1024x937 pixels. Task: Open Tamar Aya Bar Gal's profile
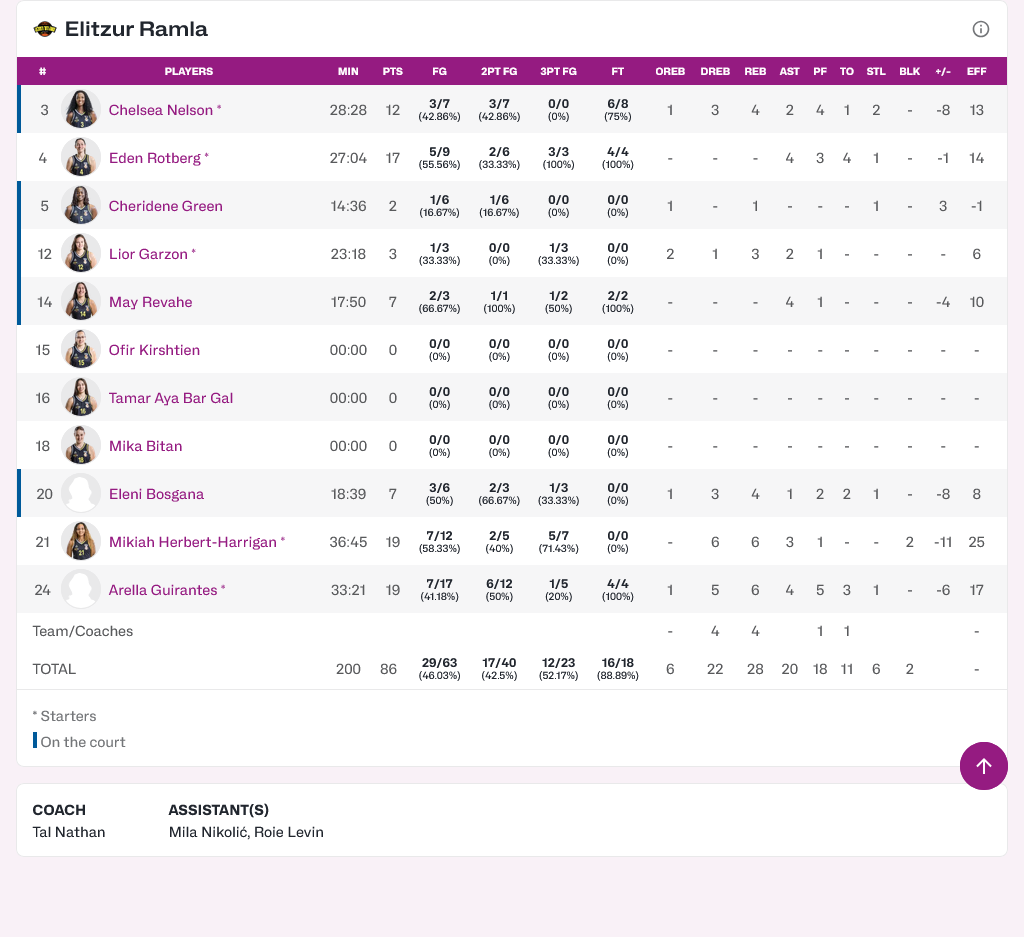click(170, 398)
